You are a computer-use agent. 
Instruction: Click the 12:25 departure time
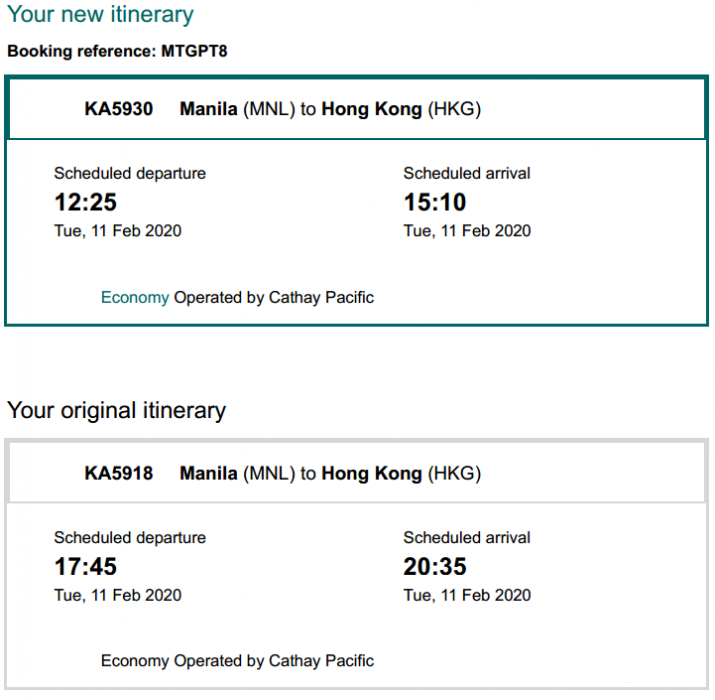coord(85,203)
